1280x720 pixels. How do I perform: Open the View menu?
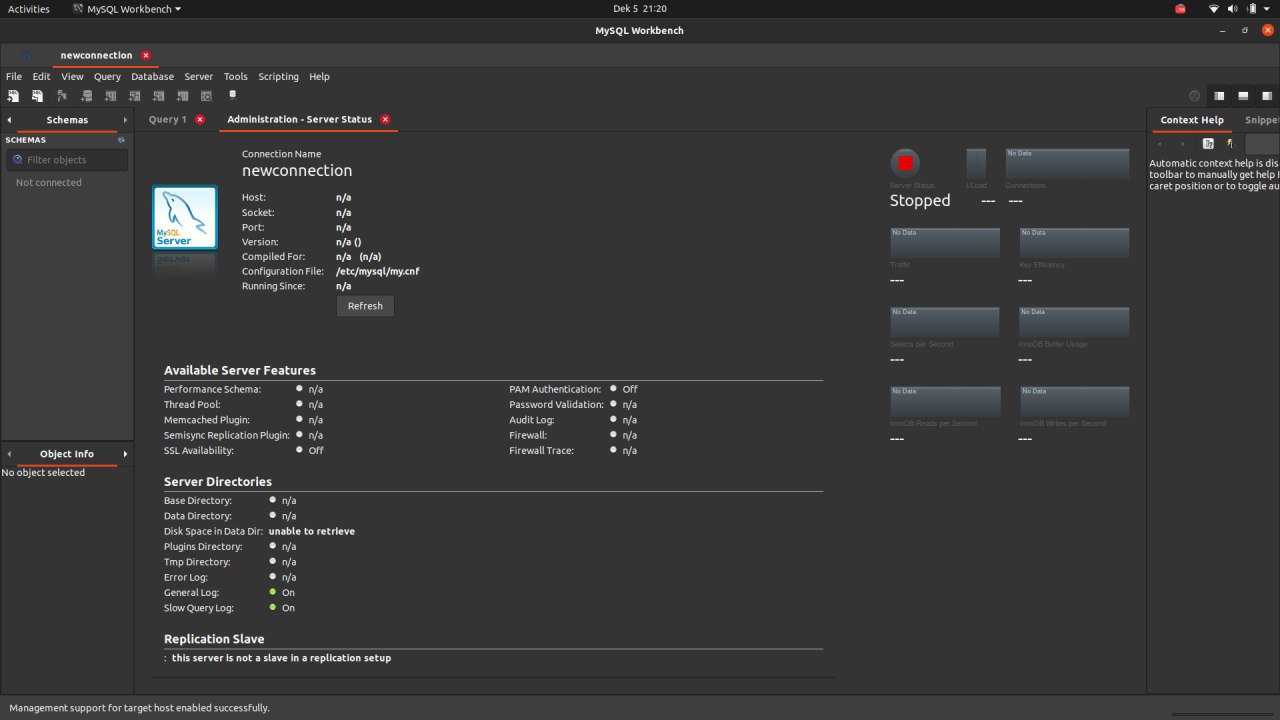(72, 76)
